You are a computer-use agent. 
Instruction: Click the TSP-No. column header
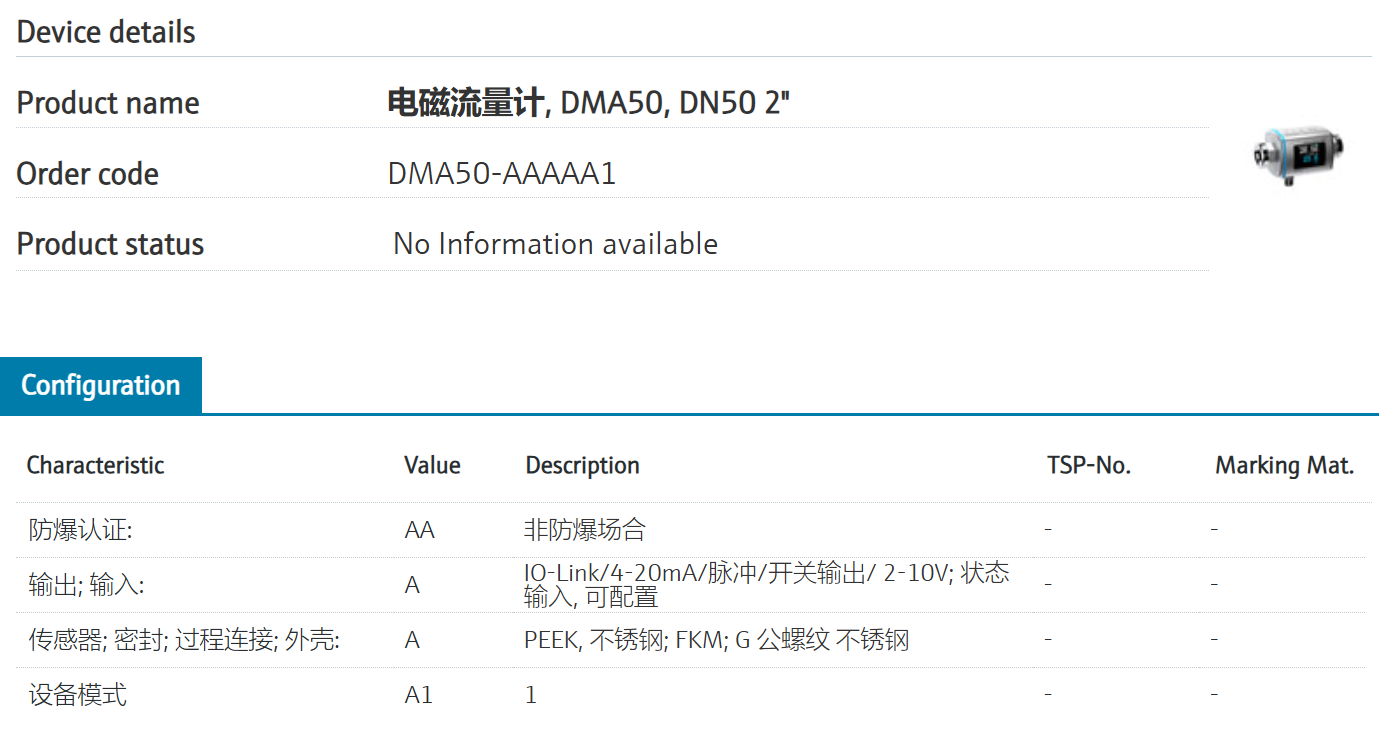click(x=1089, y=465)
